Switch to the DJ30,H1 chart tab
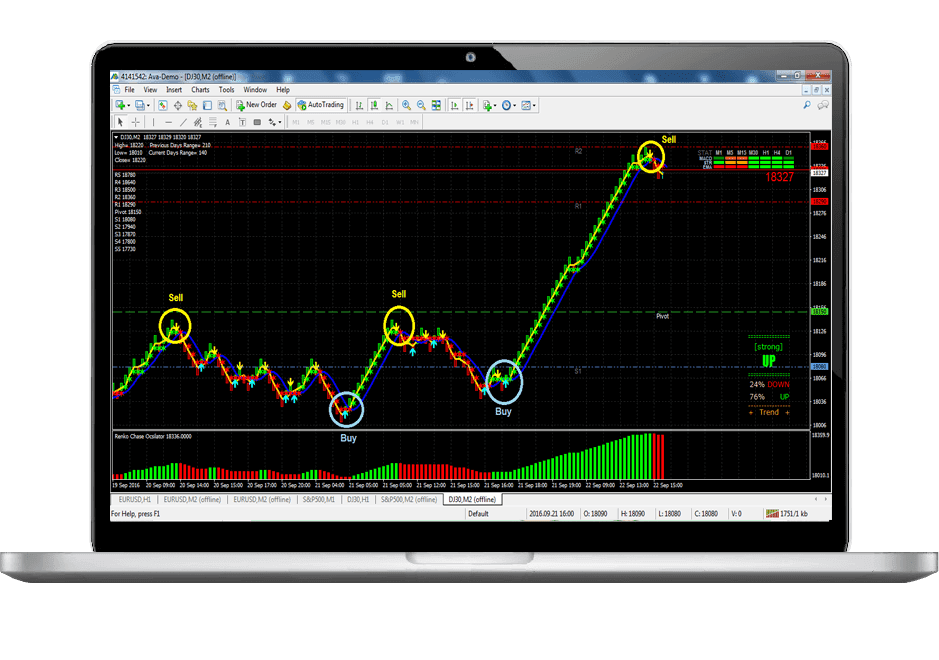The image size is (939, 660). coord(358,499)
